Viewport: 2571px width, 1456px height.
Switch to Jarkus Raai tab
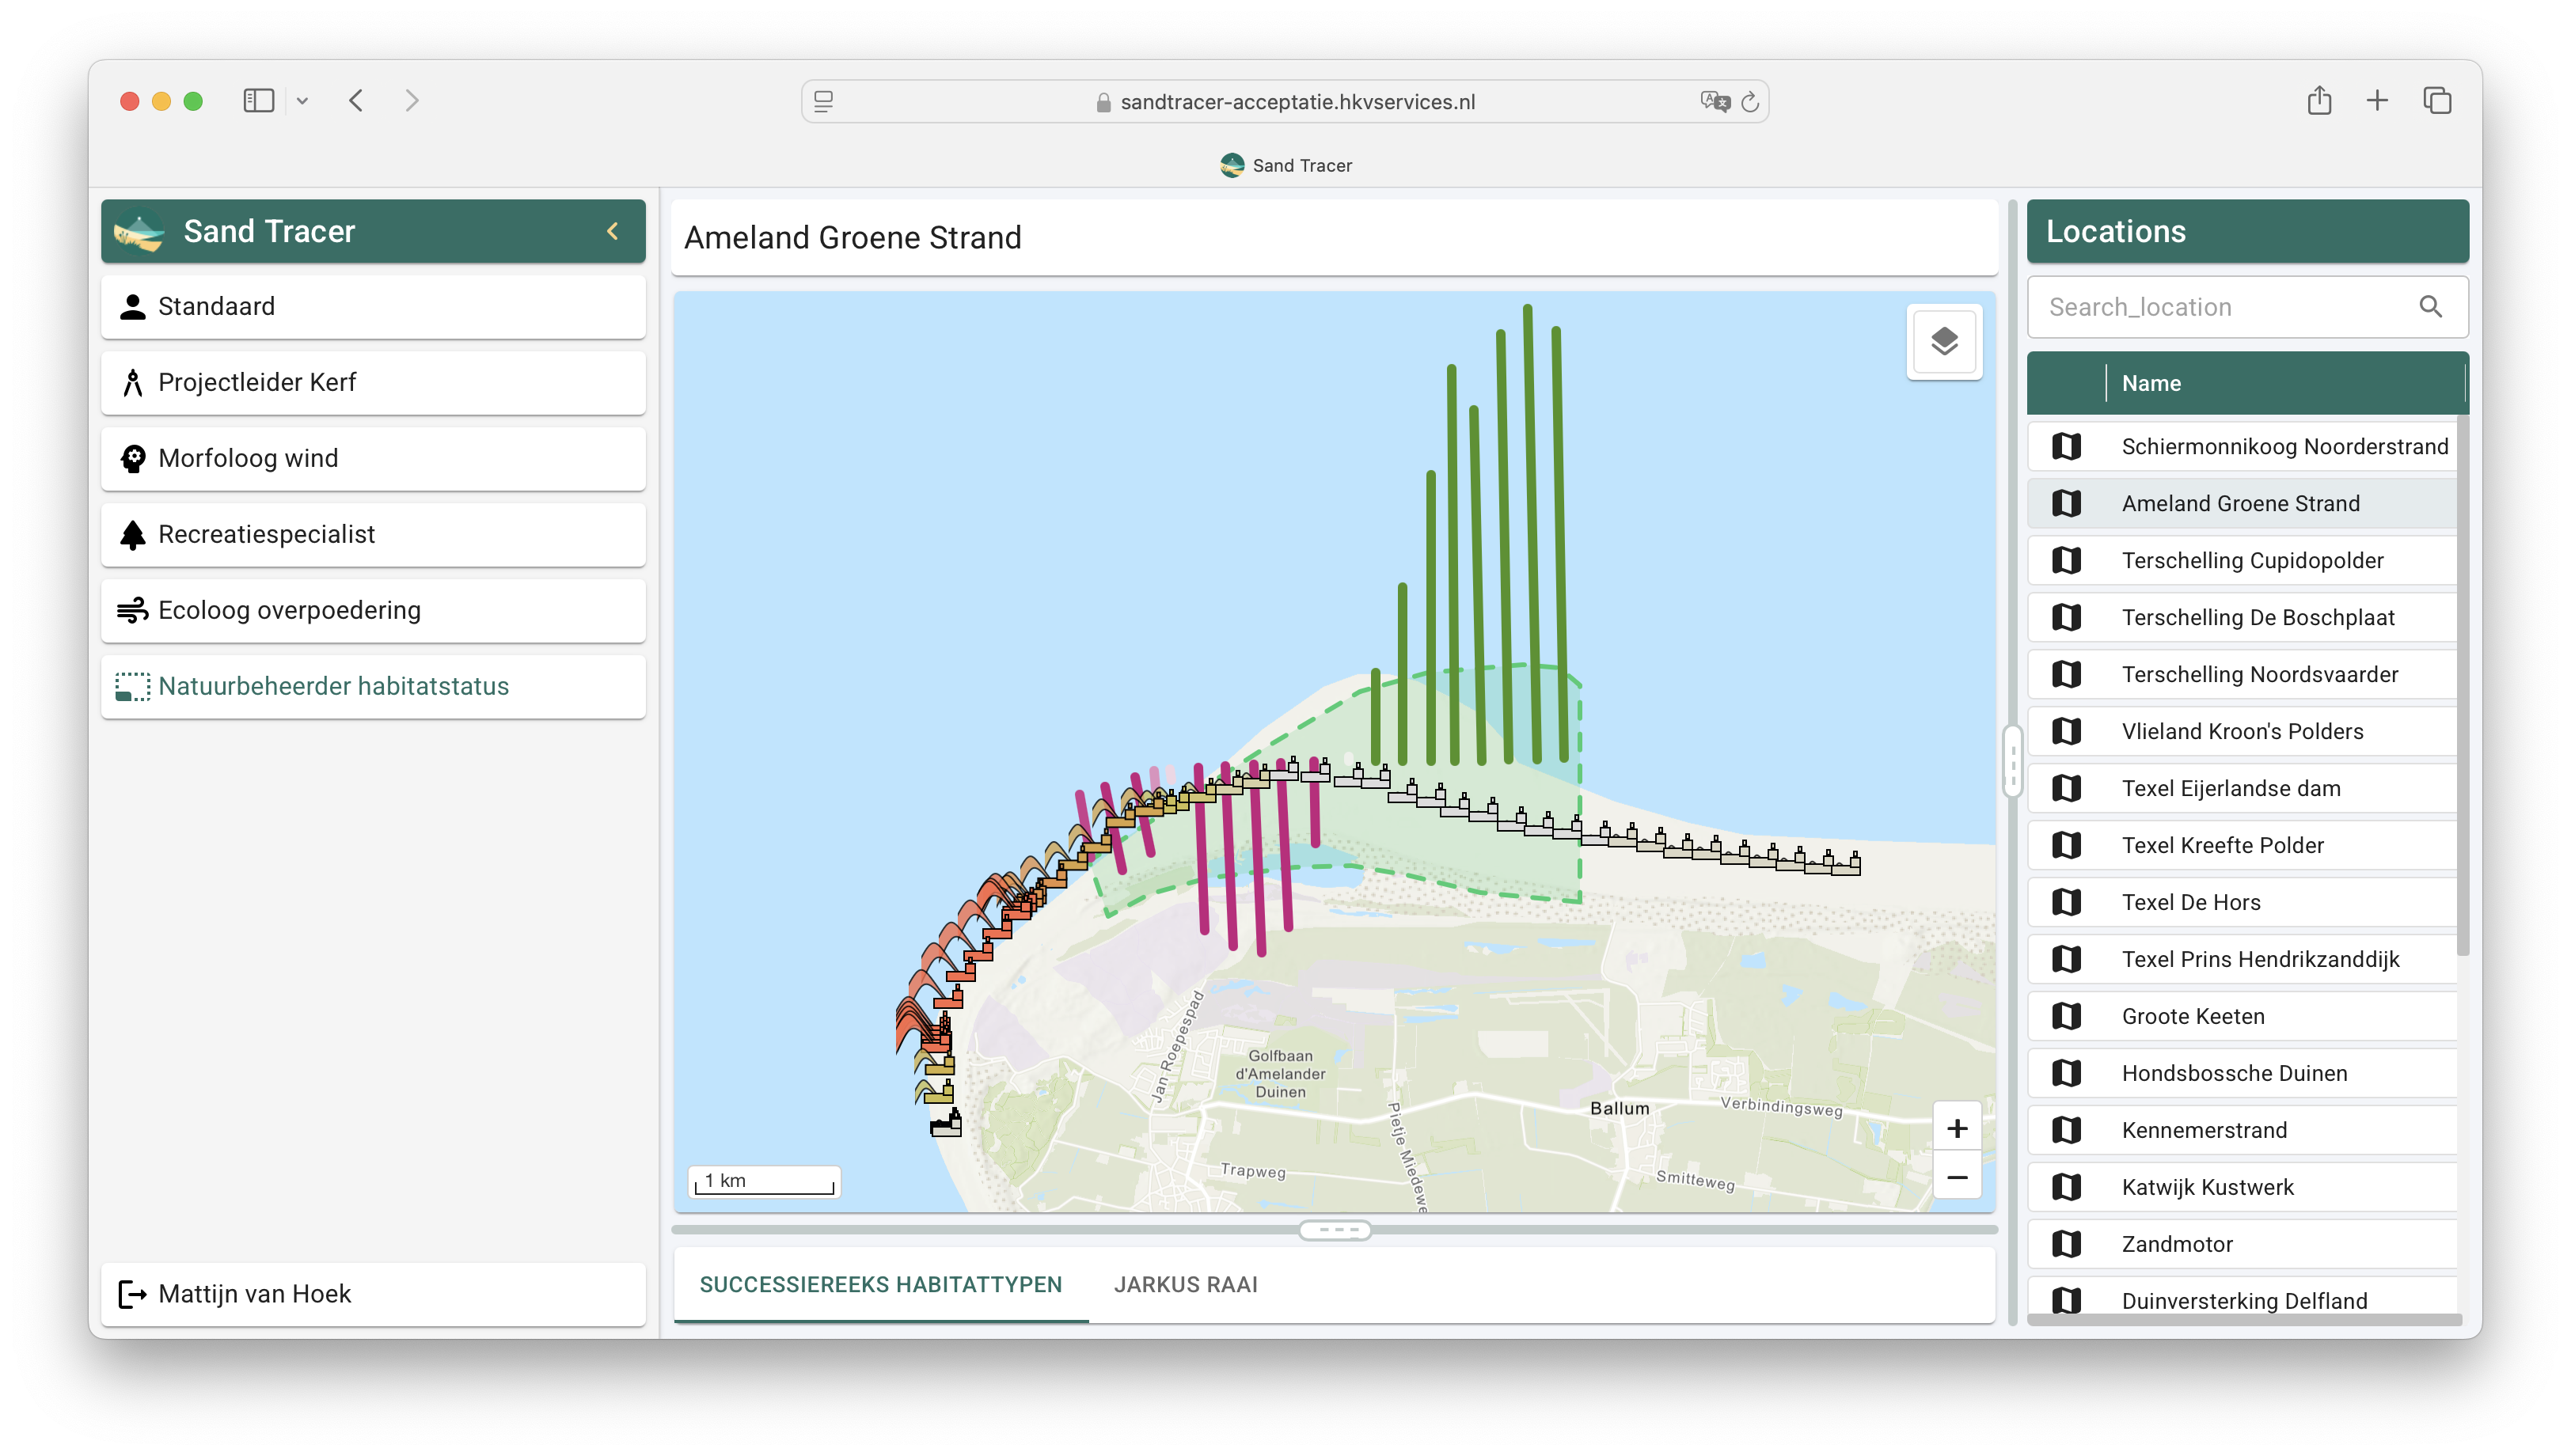pos(1185,1284)
